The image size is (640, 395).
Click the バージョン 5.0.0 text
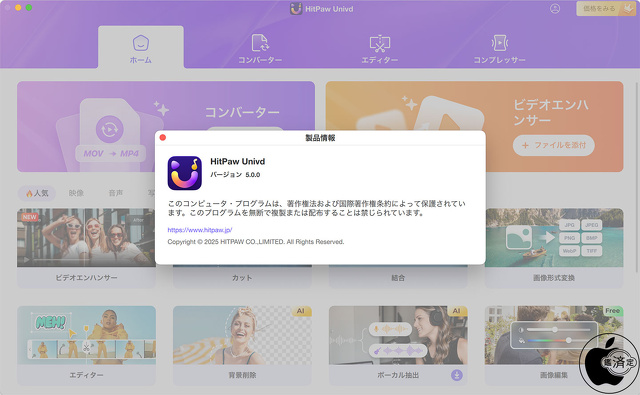tap(235, 175)
